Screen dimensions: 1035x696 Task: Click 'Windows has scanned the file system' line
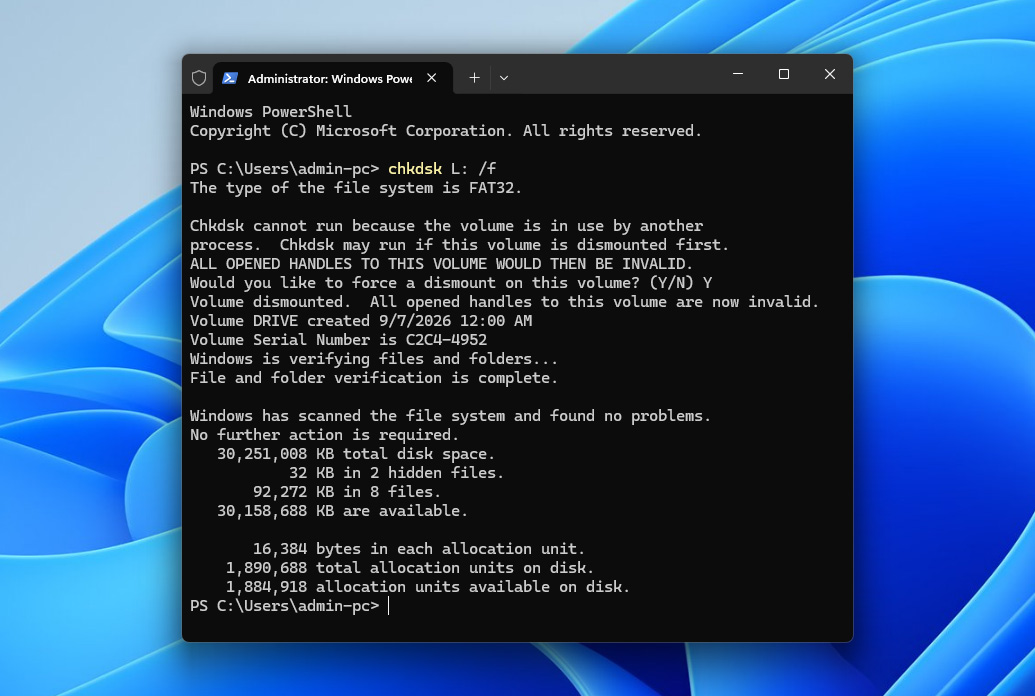click(x=450, y=416)
